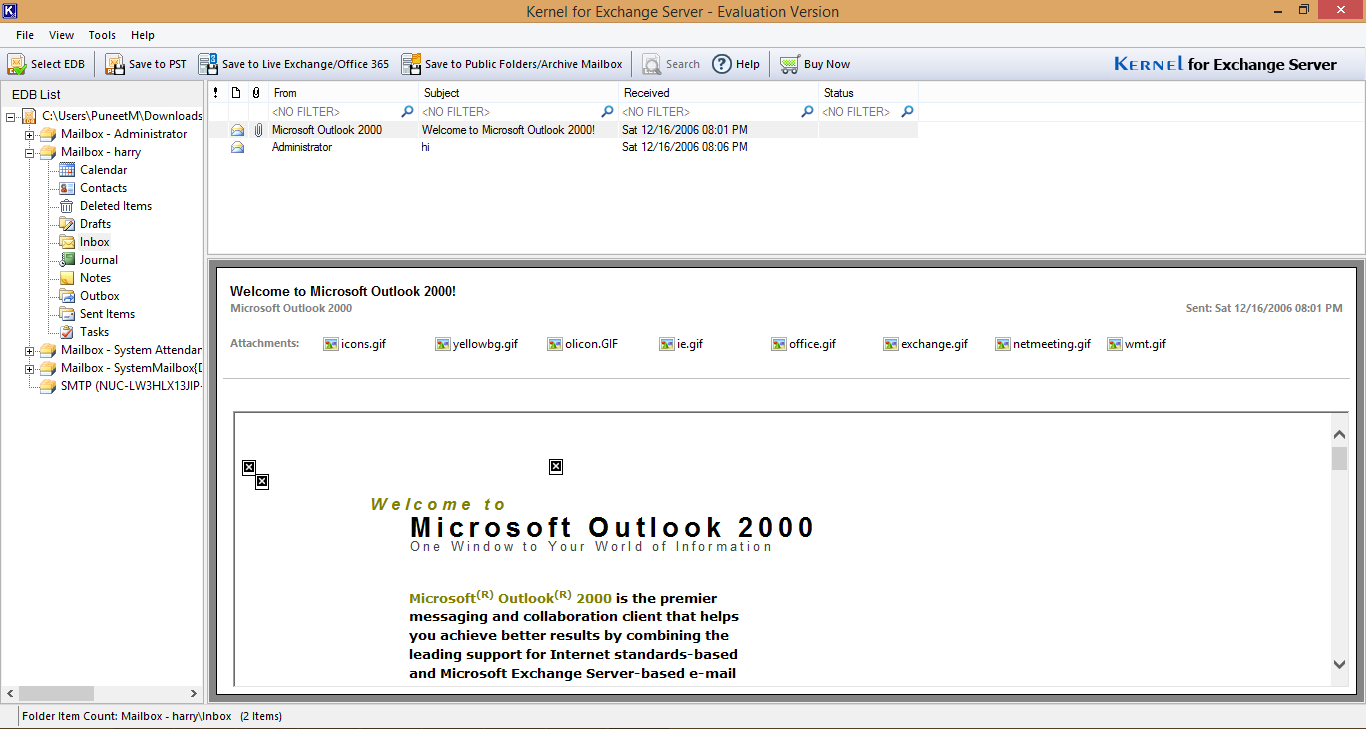
Task: Open the Journal folder icon
Action: coord(67,260)
